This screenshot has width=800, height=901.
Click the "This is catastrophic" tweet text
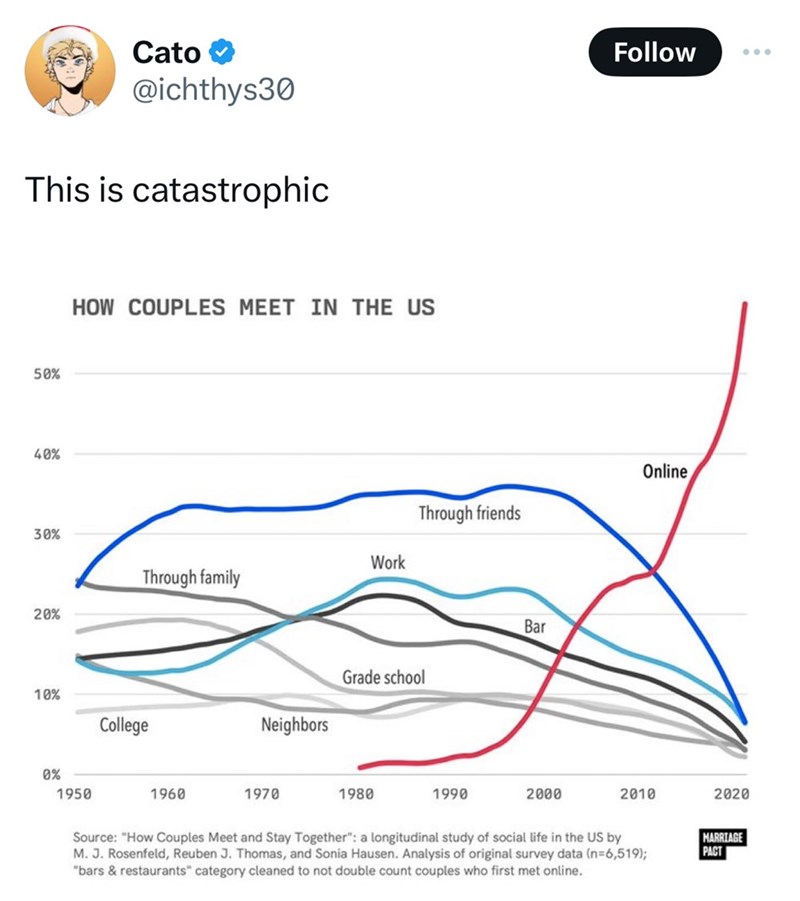[x=176, y=188]
